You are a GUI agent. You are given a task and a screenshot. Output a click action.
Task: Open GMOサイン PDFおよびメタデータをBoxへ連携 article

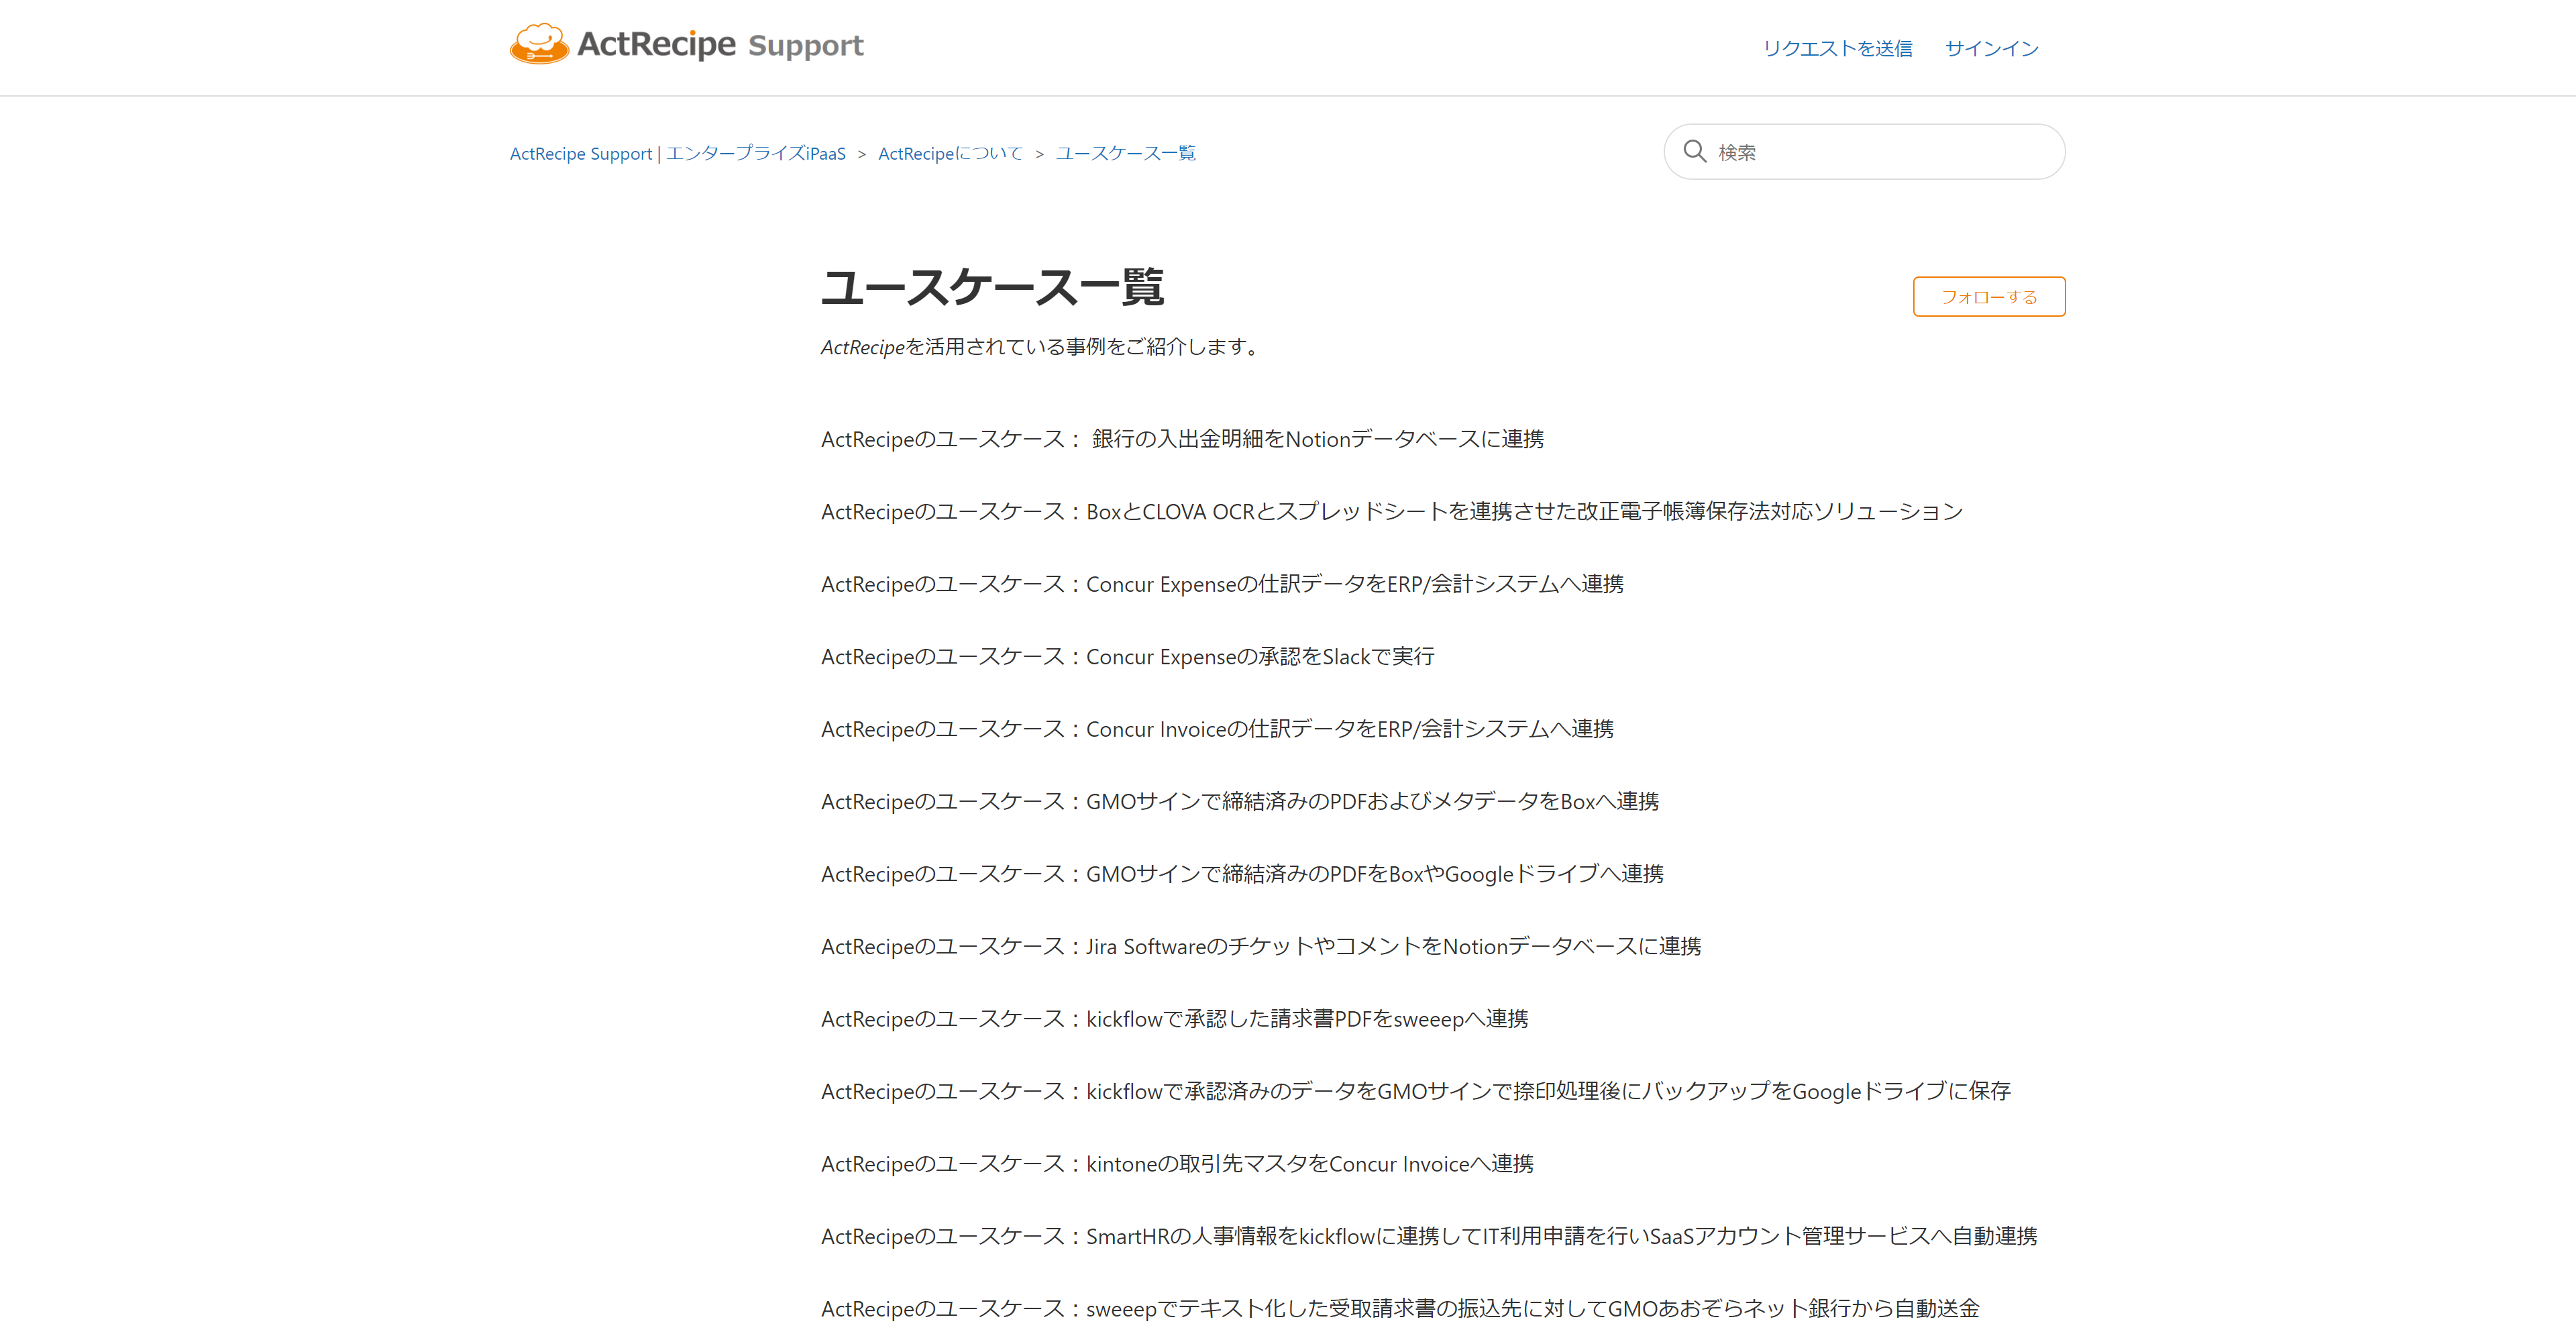(1240, 802)
